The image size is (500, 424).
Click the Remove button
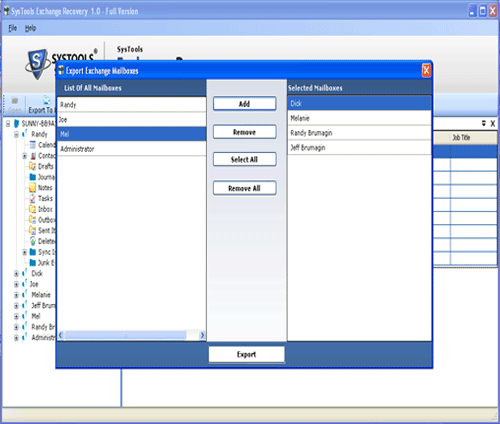tap(244, 132)
